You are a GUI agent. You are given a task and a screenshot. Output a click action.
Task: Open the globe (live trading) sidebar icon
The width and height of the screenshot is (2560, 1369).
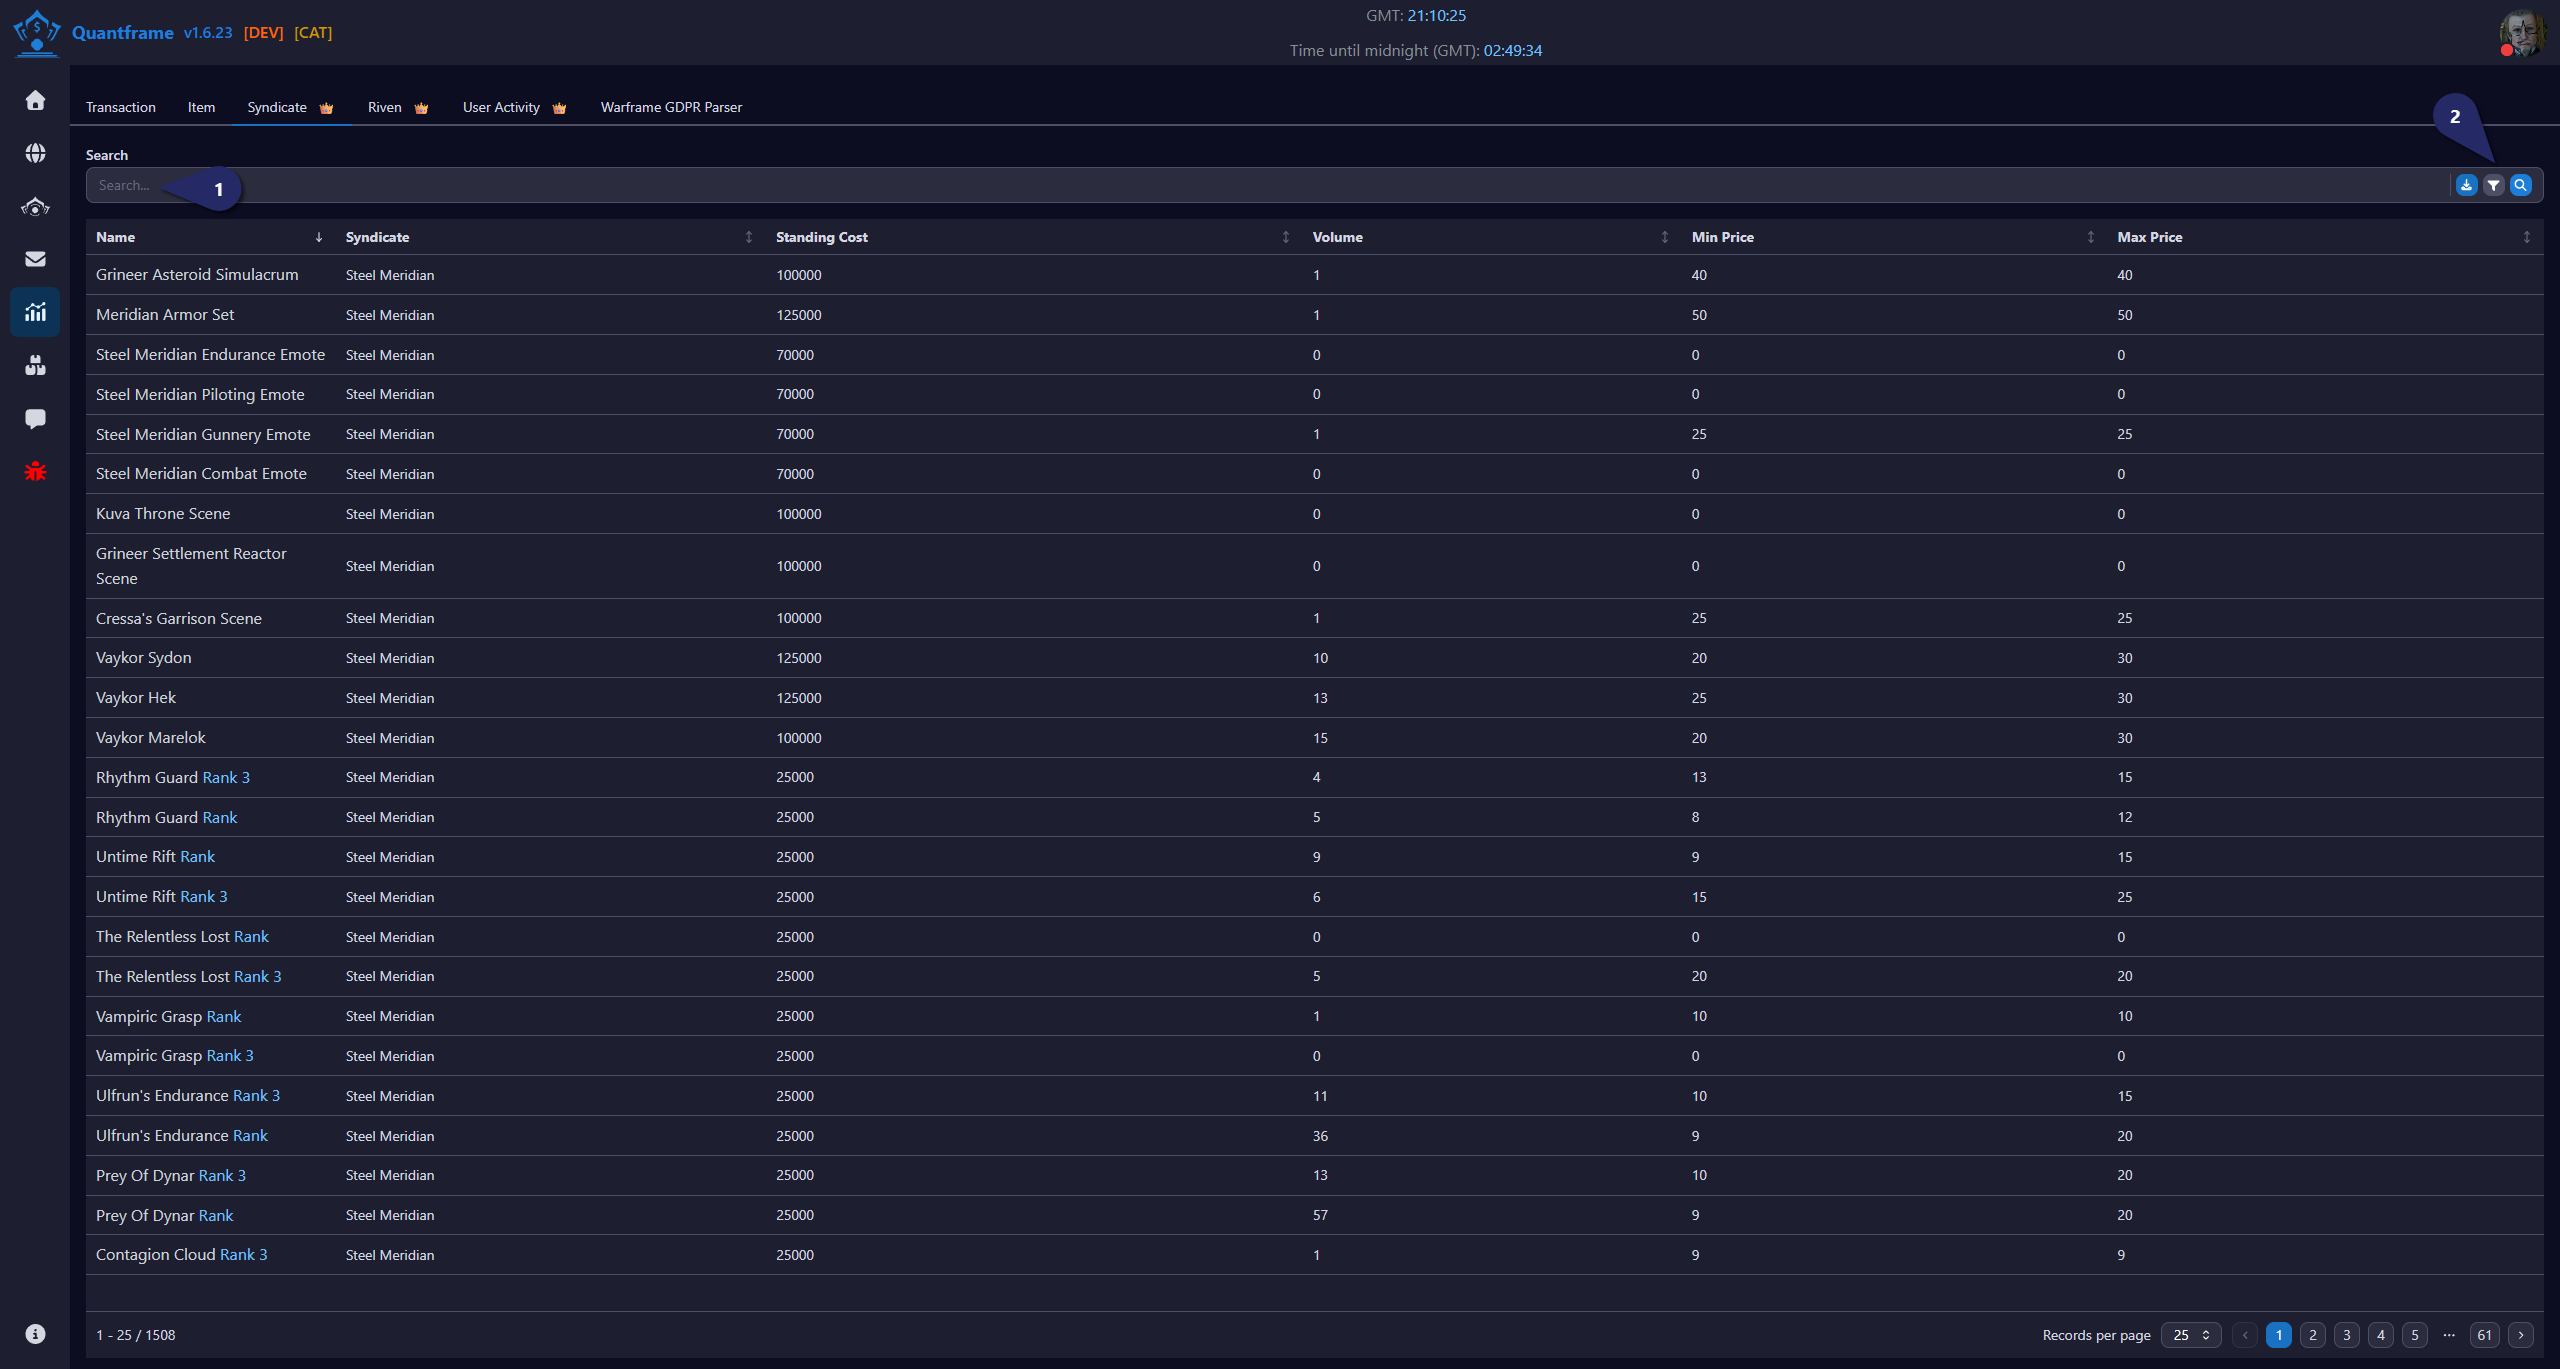[35, 153]
